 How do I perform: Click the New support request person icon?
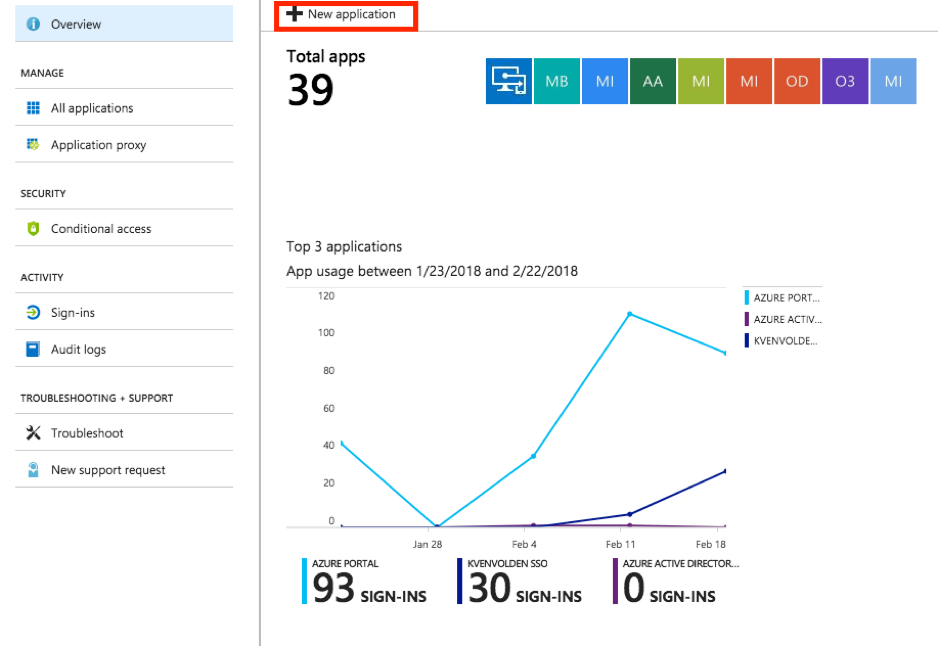(34, 470)
